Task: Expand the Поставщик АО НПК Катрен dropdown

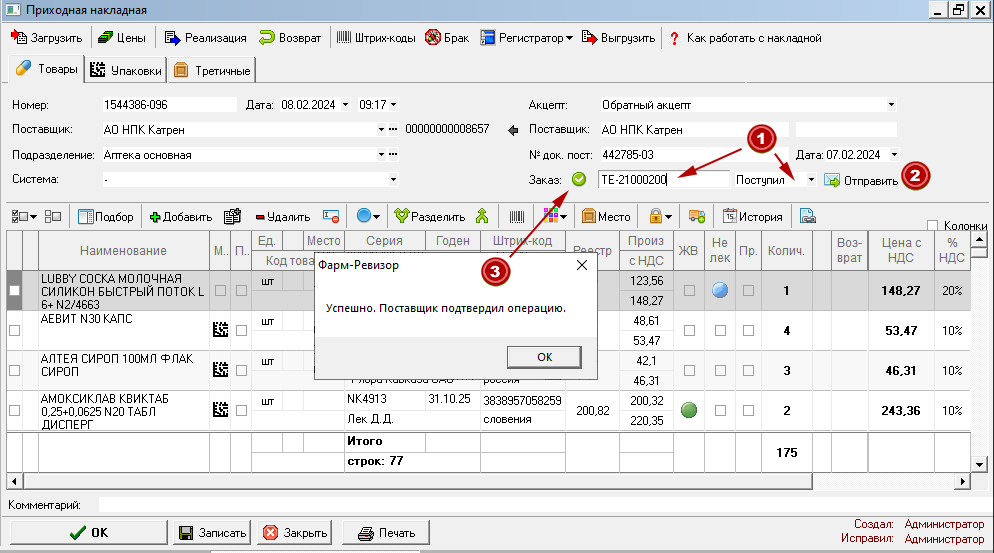Action: click(x=381, y=129)
